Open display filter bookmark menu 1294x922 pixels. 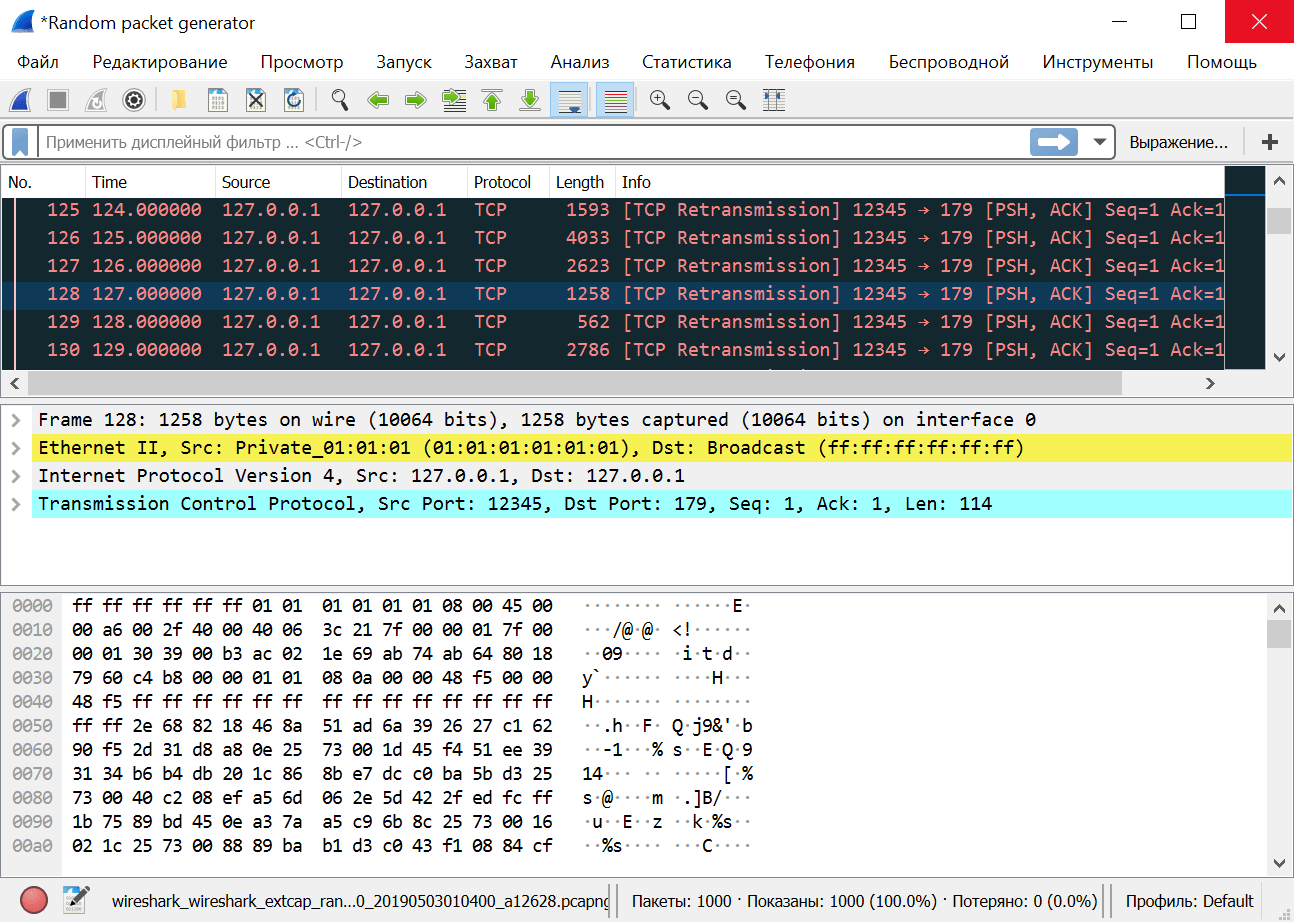pos(20,142)
